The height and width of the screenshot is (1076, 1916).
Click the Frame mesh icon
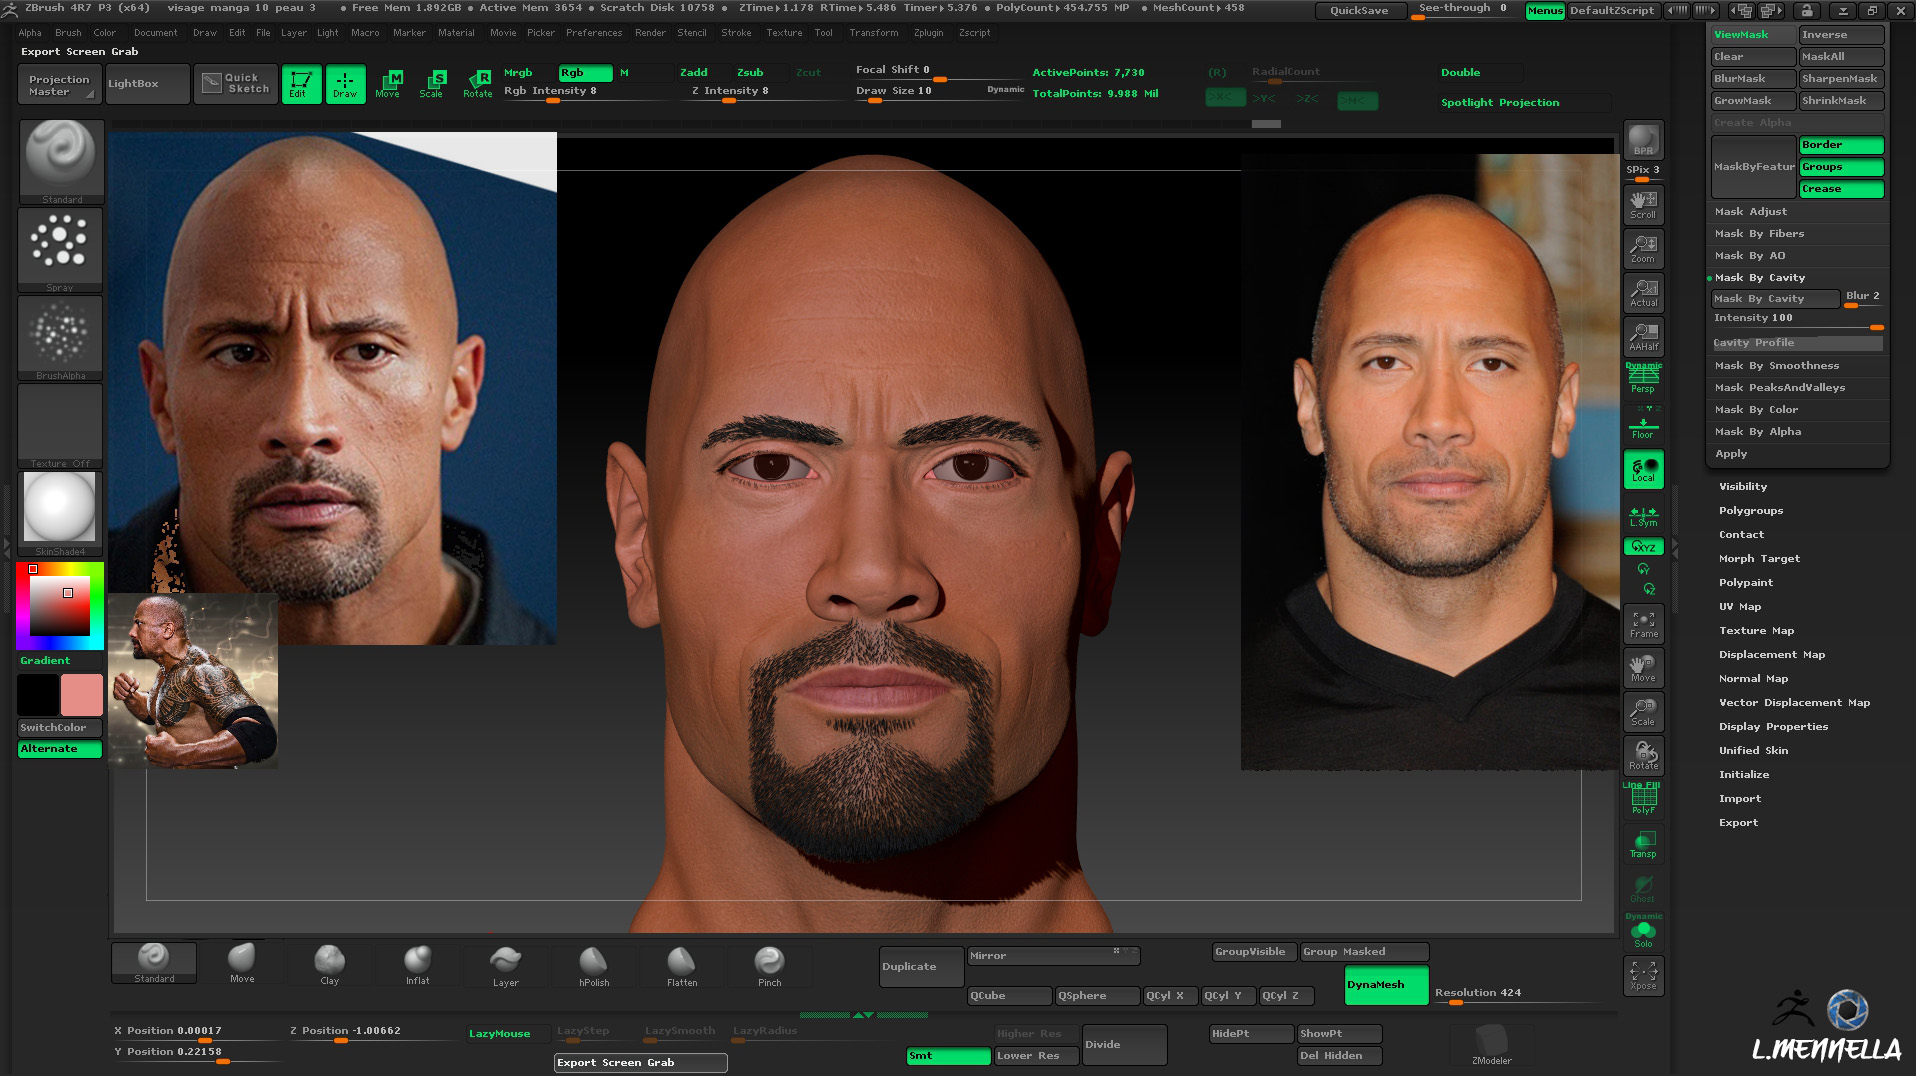pyautogui.click(x=1643, y=624)
